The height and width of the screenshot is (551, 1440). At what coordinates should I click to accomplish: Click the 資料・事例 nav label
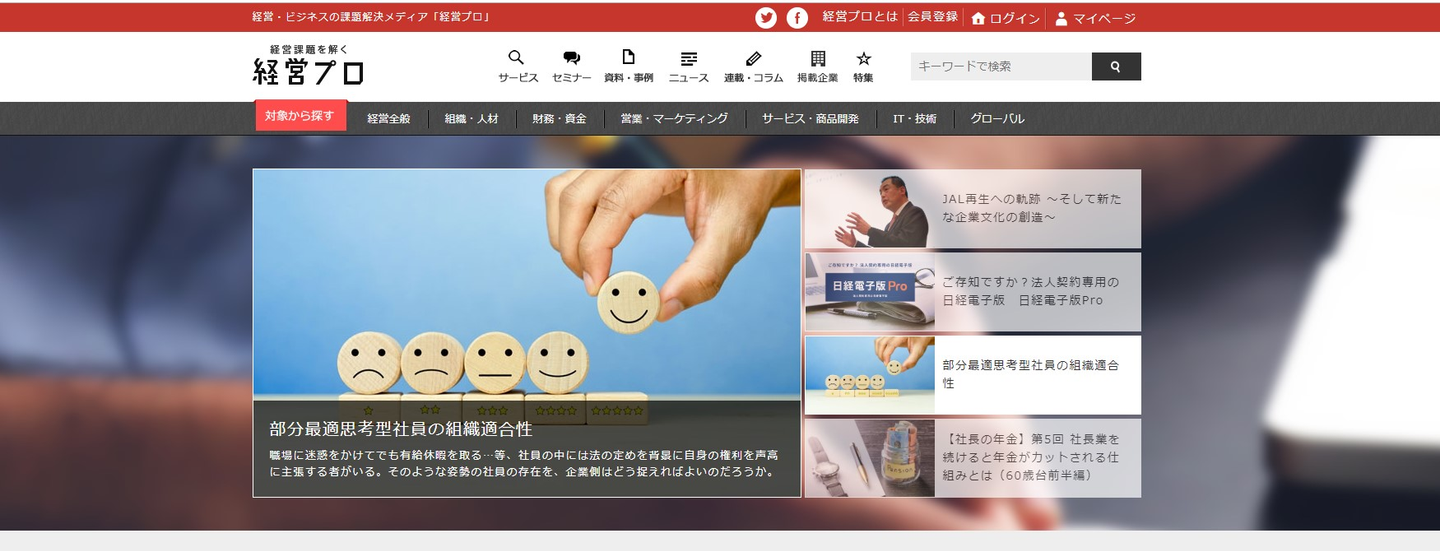tap(628, 78)
